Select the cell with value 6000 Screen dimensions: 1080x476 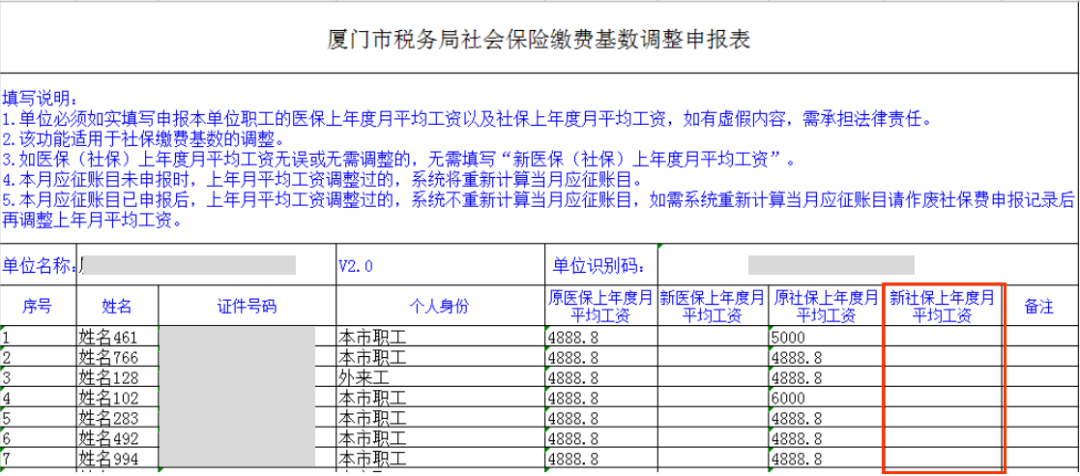825,398
